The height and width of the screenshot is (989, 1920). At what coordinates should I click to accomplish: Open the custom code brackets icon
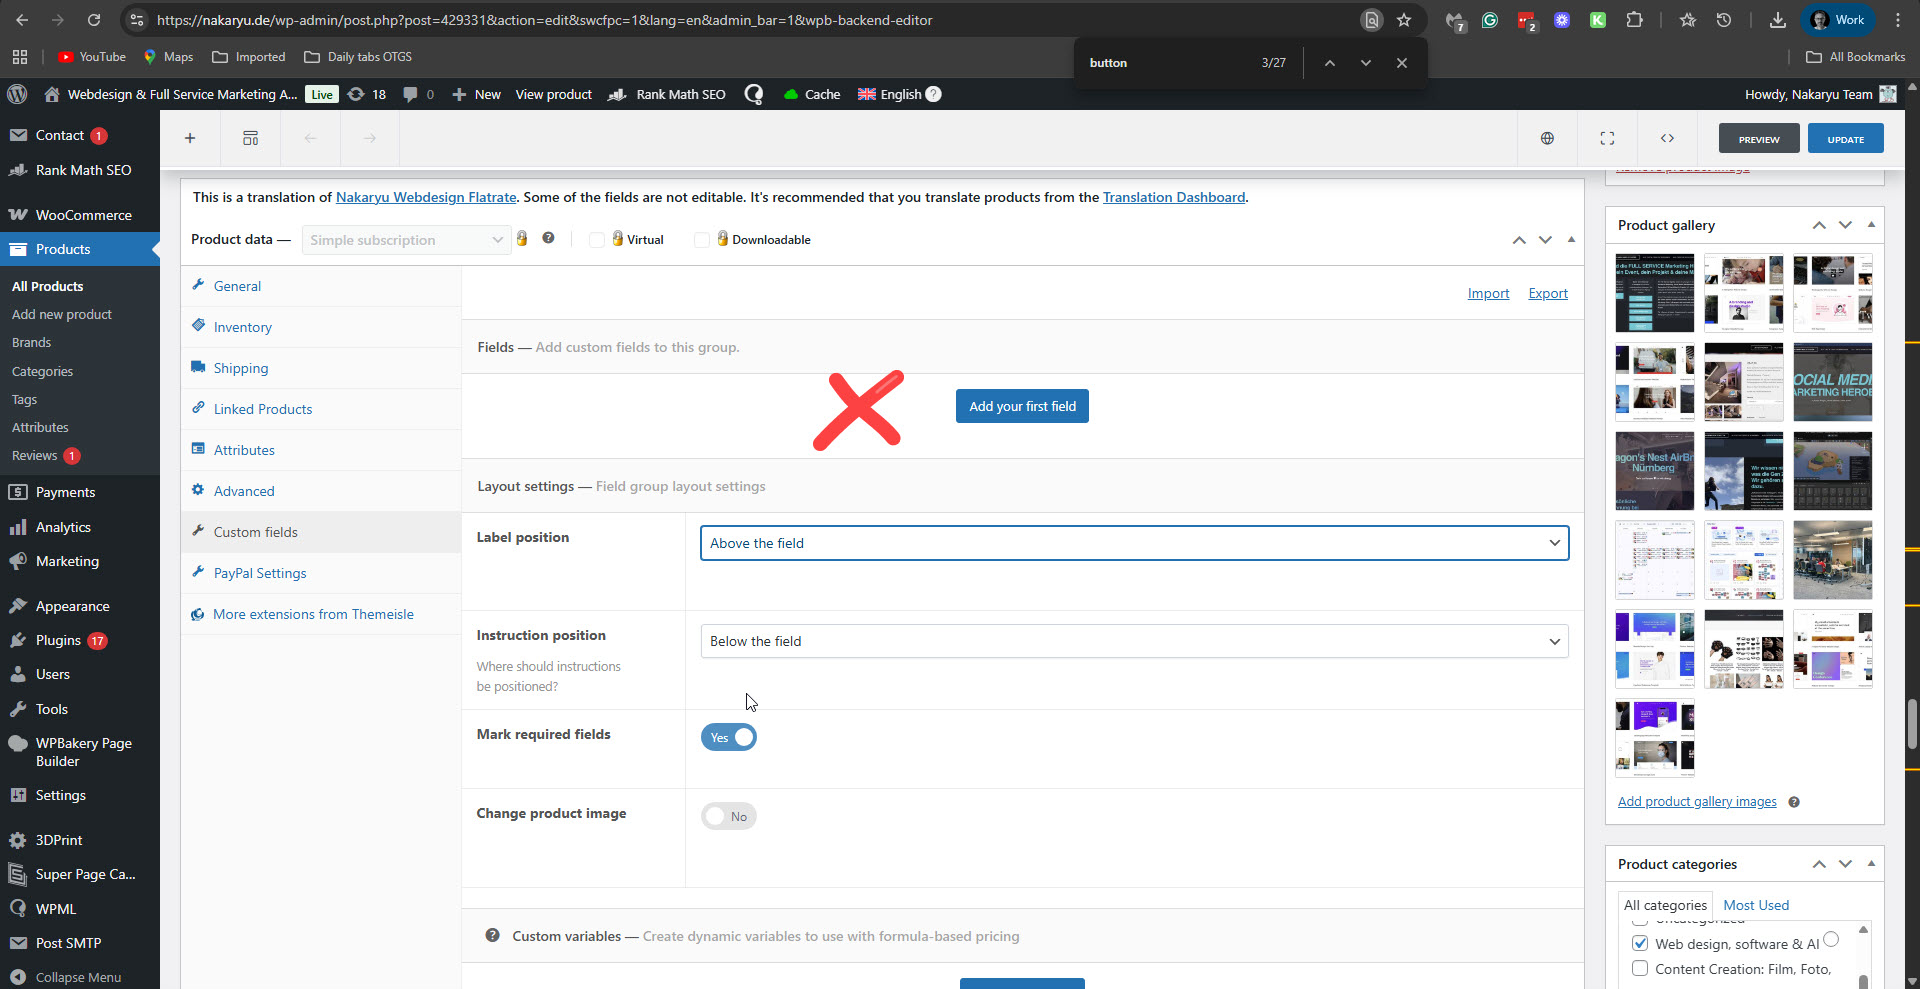click(x=1667, y=138)
